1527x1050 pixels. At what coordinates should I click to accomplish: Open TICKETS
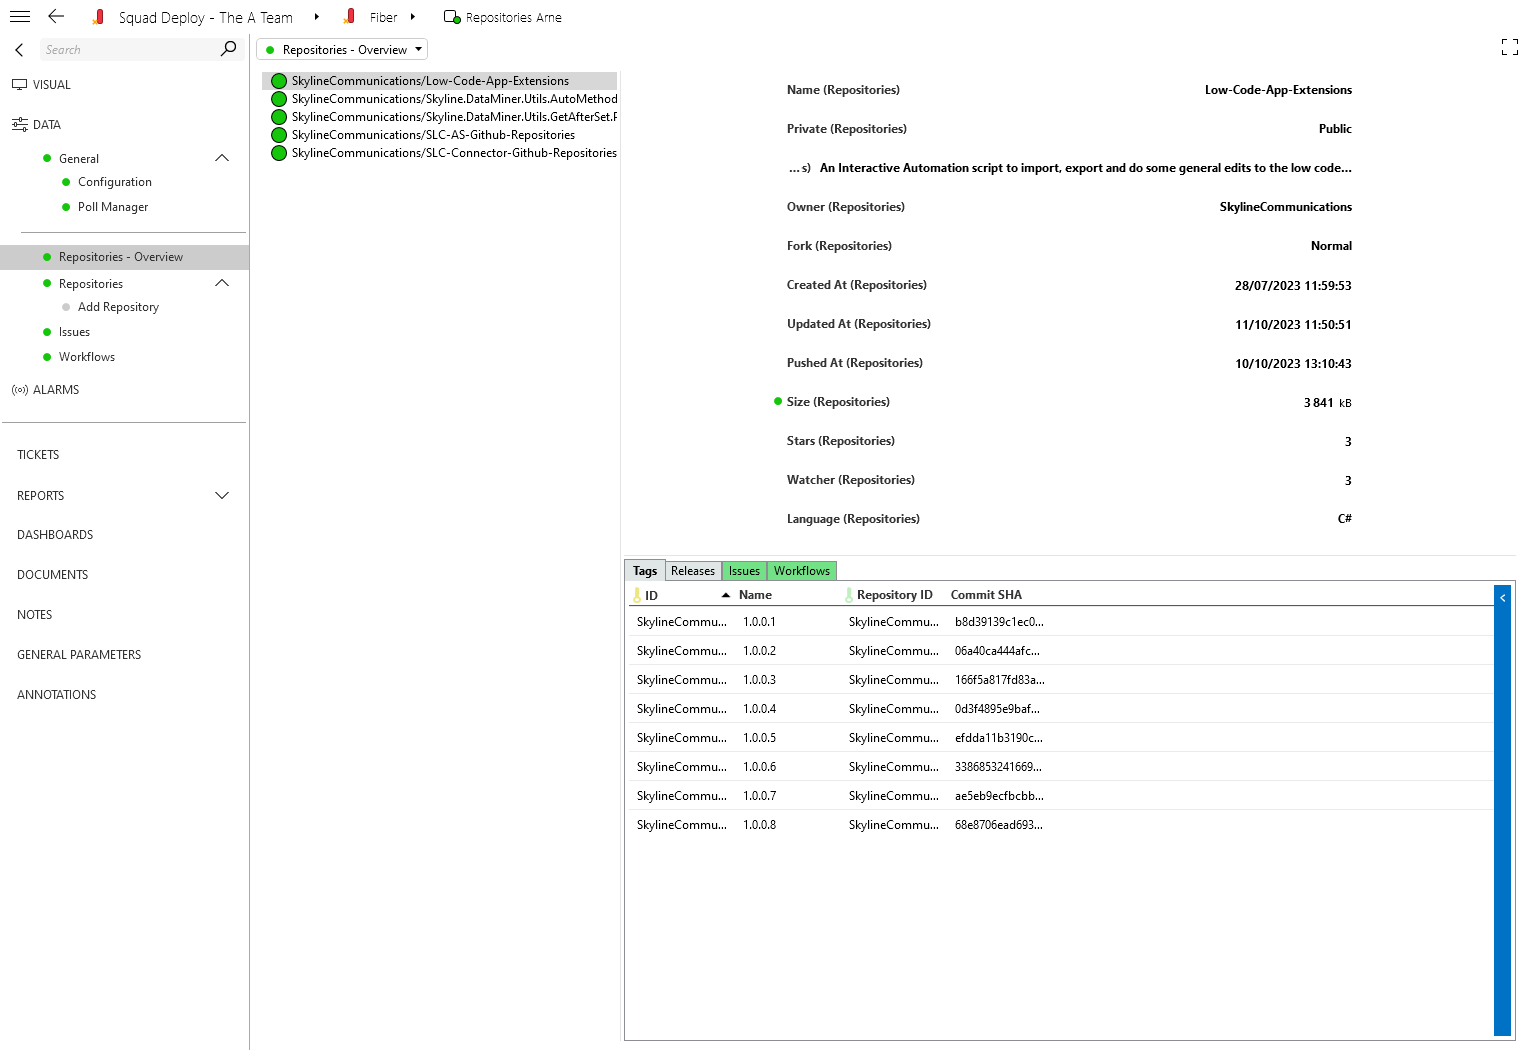tap(38, 455)
